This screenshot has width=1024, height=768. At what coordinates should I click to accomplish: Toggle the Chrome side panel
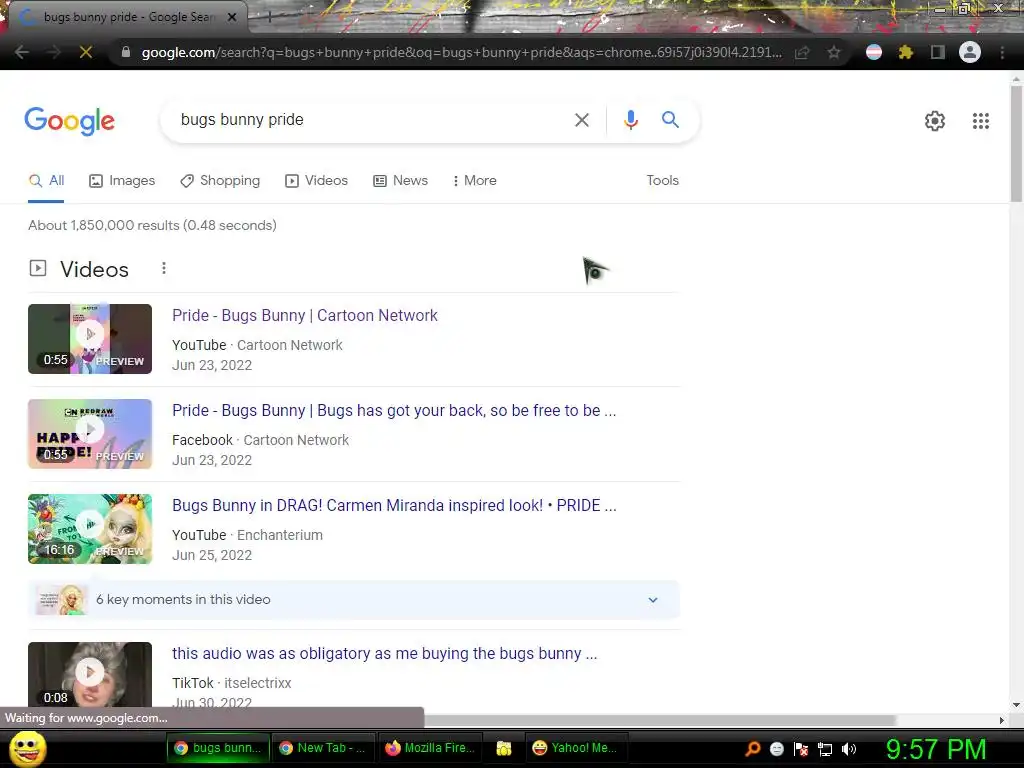[938, 52]
